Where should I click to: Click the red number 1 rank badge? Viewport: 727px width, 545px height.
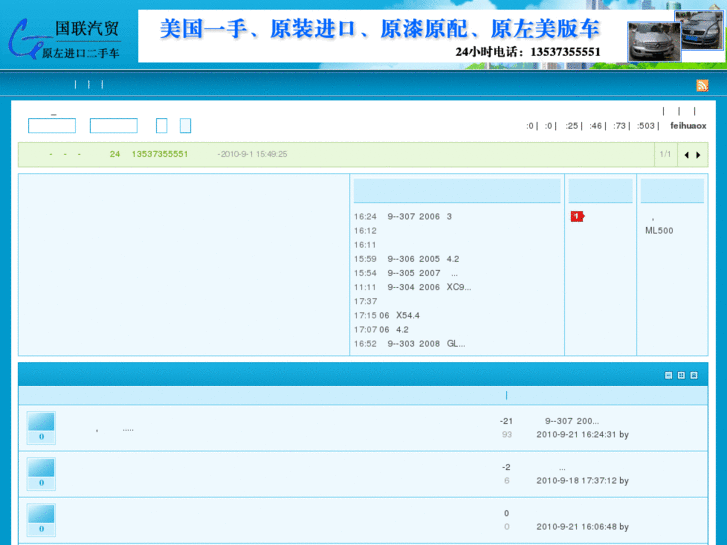577,216
